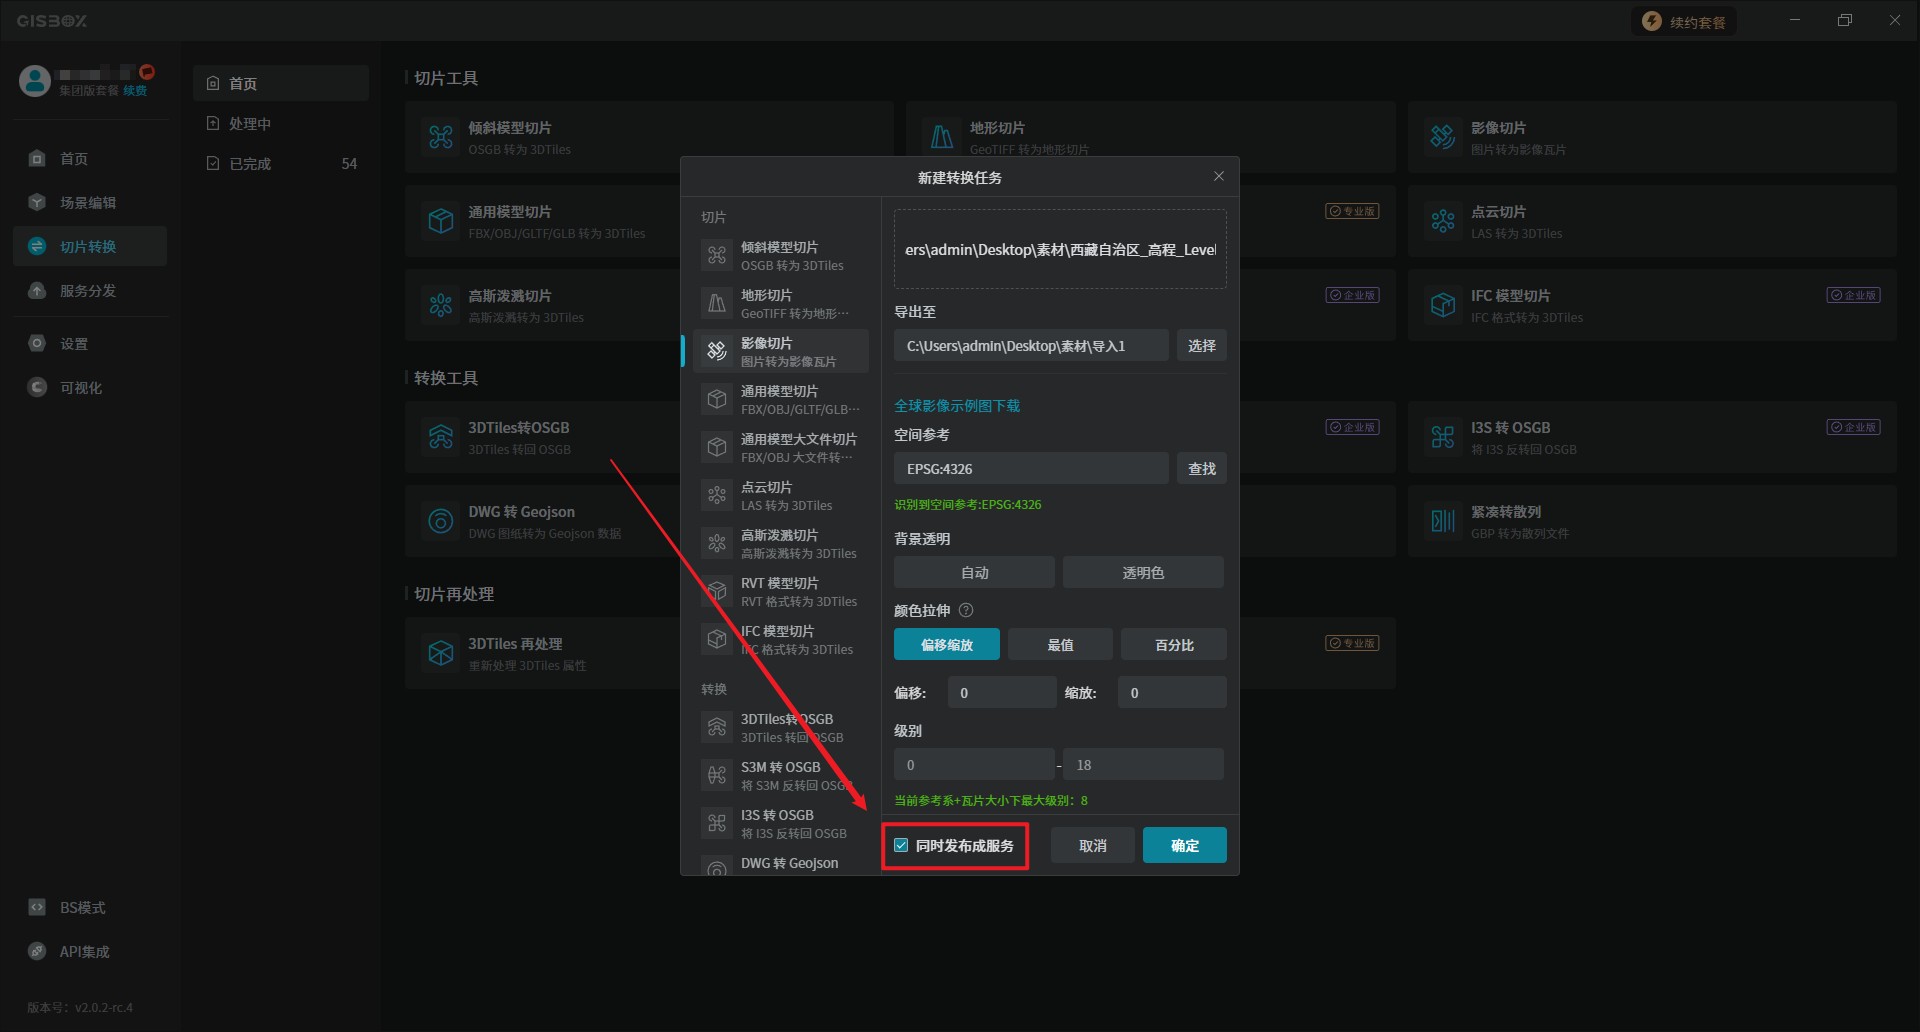Image resolution: width=1920 pixels, height=1032 pixels.
Task: Click the oblique model slicing icon in dialog
Action: [717, 256]
